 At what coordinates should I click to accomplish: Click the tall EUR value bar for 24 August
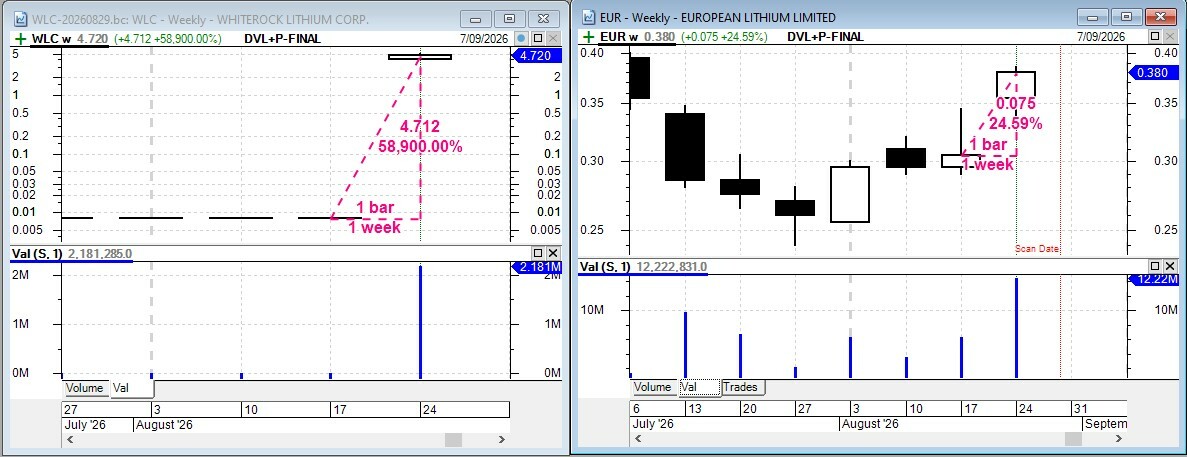[1016, 328]
